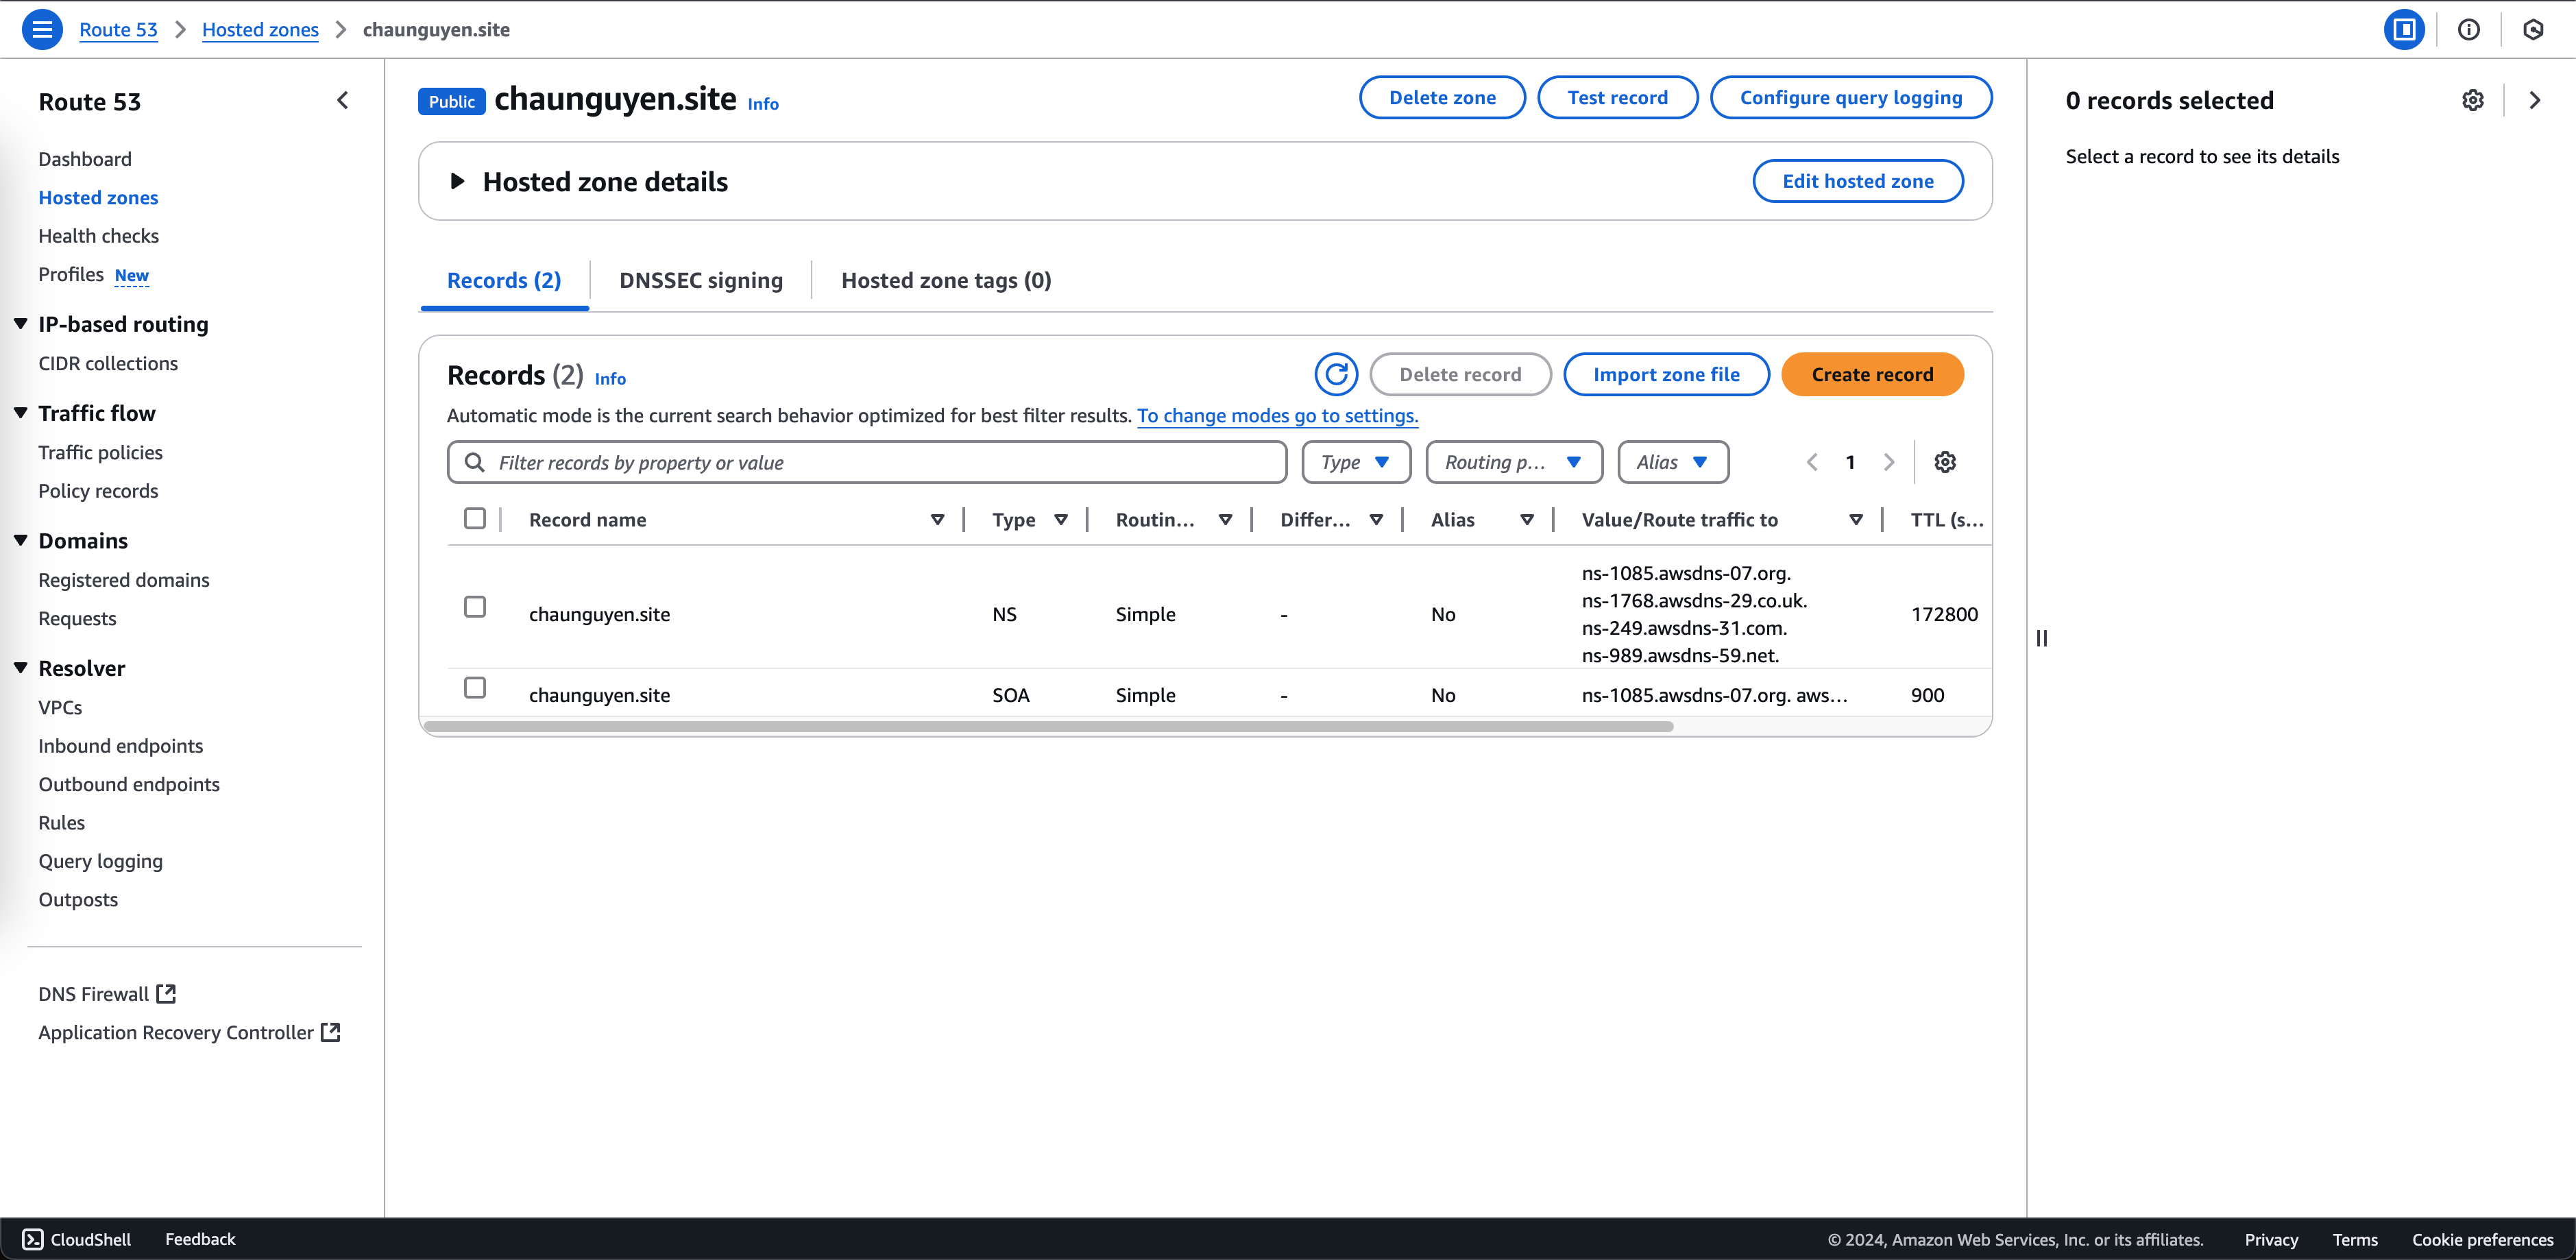Image resolution: width=2576 pixels, height=1260 pixels.
Task: Open 'To change modes go to settings' link
Action: pos(1277,415)
